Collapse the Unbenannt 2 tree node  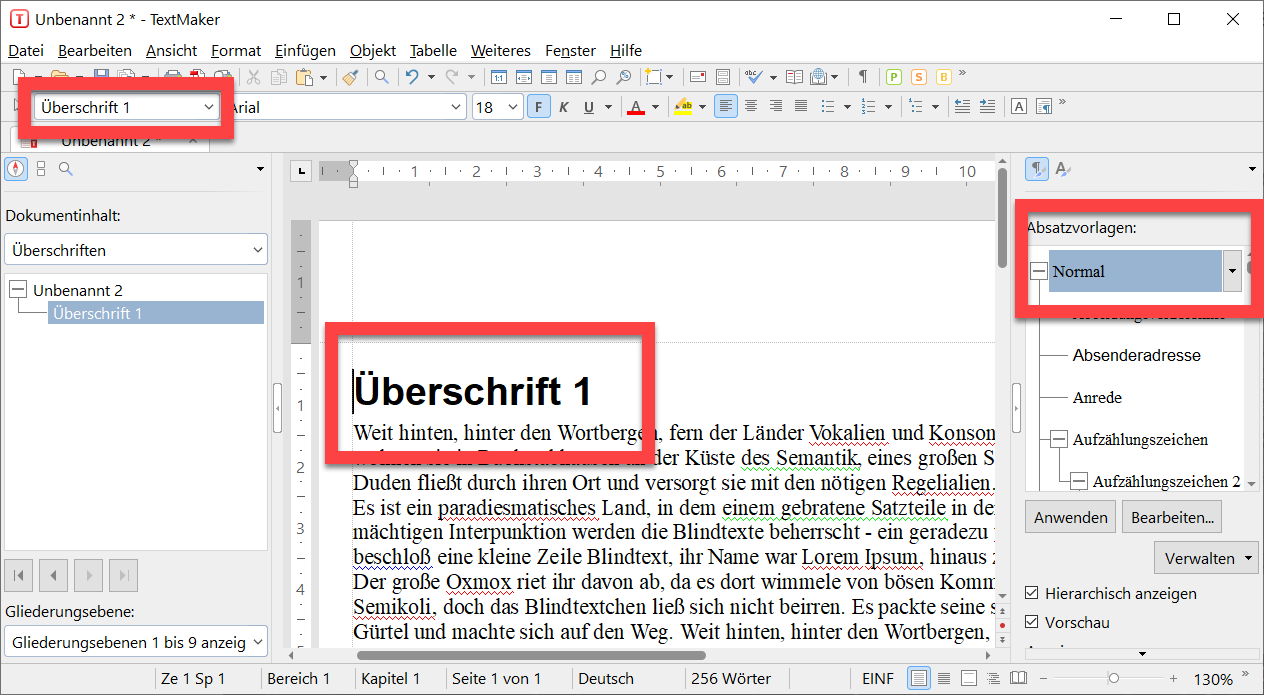pos(18,290)
